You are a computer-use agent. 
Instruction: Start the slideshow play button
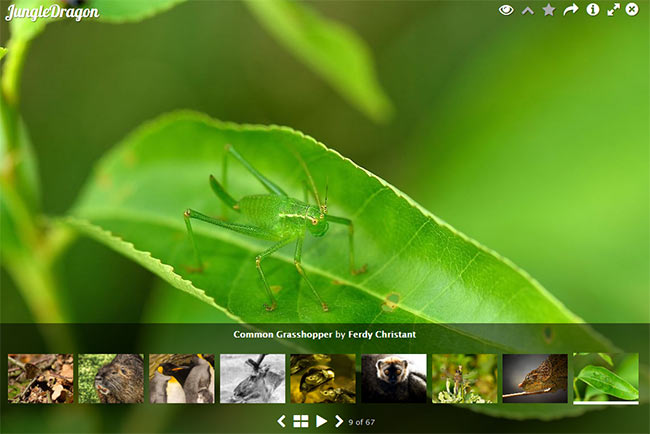pyautogui.click(x=321, y=422)
